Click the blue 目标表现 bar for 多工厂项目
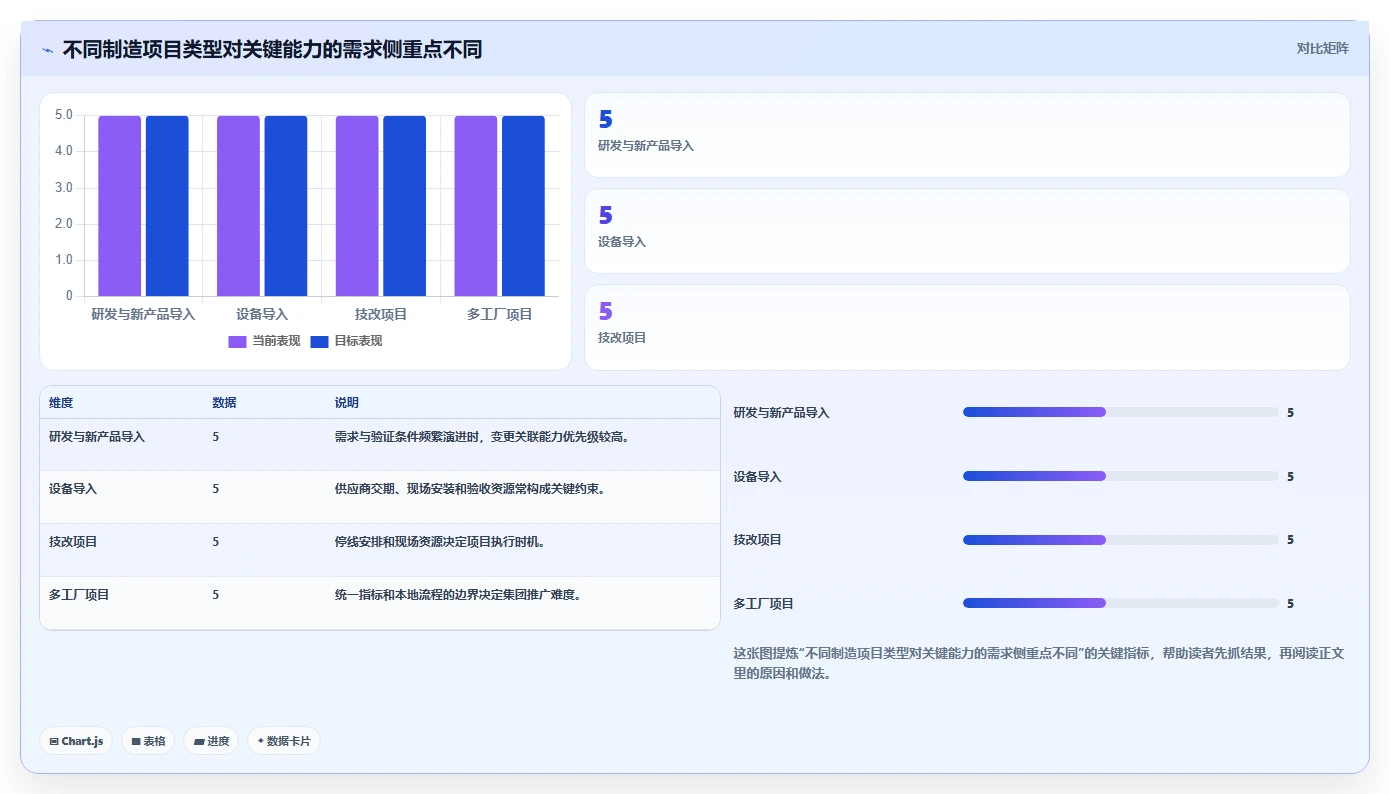 point(523,206)
